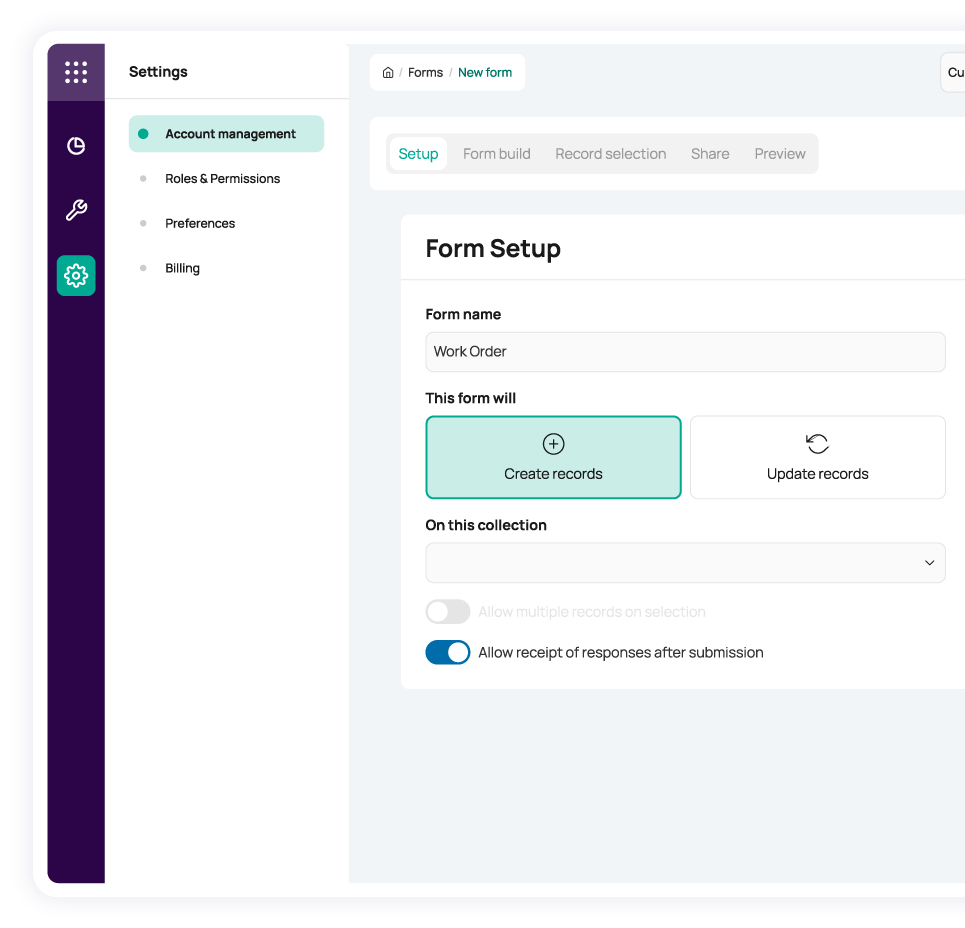Click the refresh arrows icon for Update records
The height and width of the screenshot is (928, 965).
tap(817, 444)
